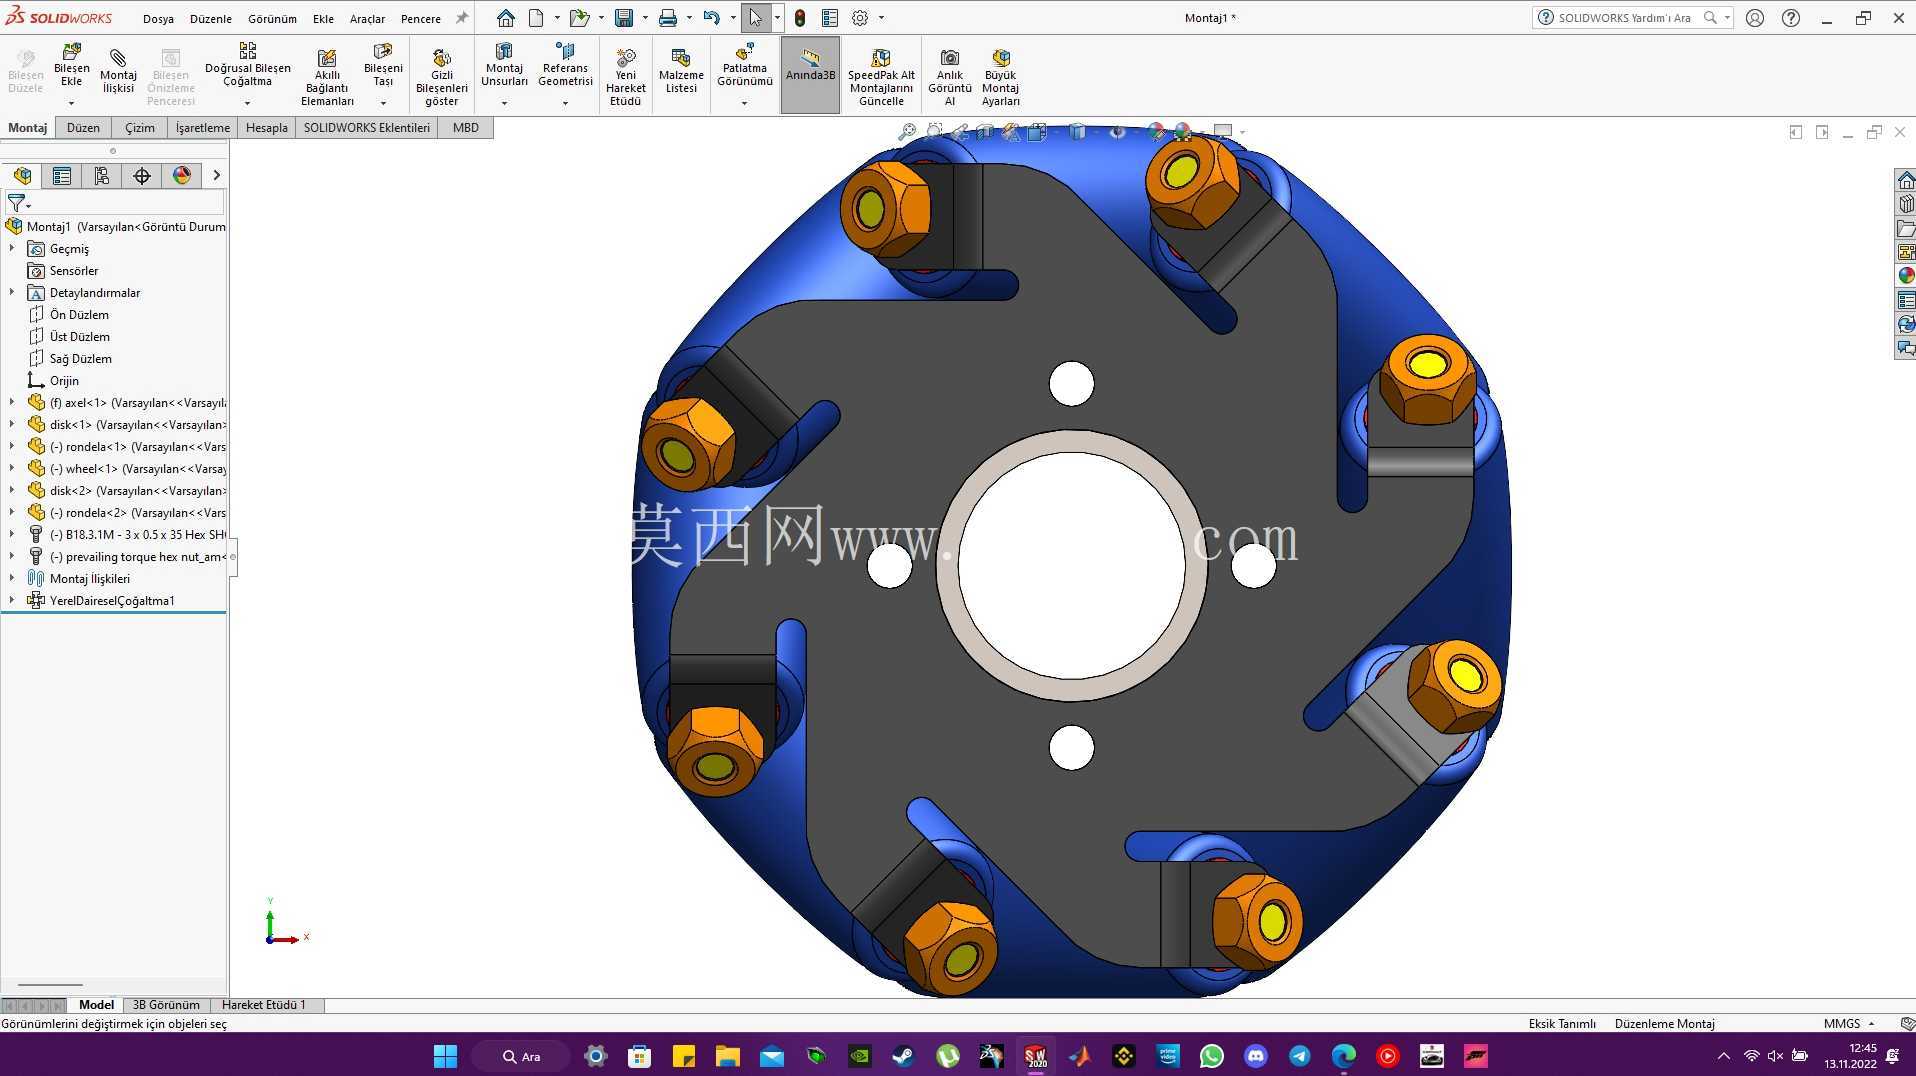
Task: Open the Patlatma Görünümü dropdown arrow
Action: pos(744,103)
